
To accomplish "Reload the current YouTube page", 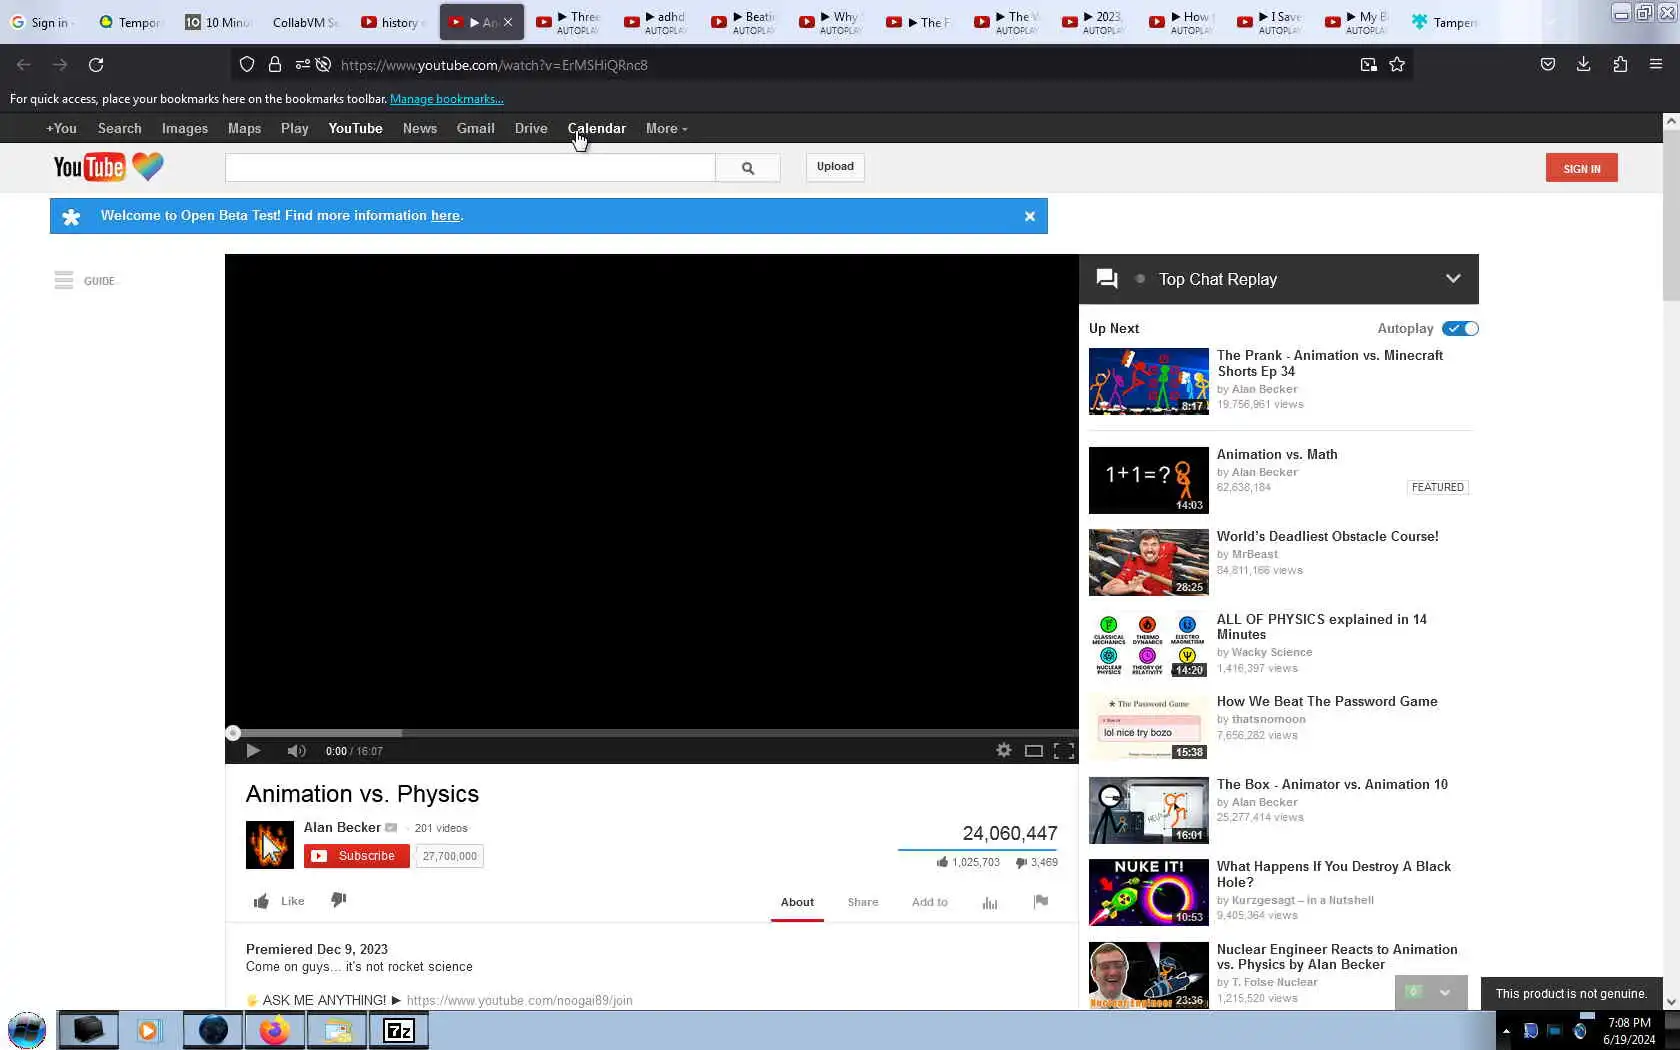I will click(x=96, y=65).
